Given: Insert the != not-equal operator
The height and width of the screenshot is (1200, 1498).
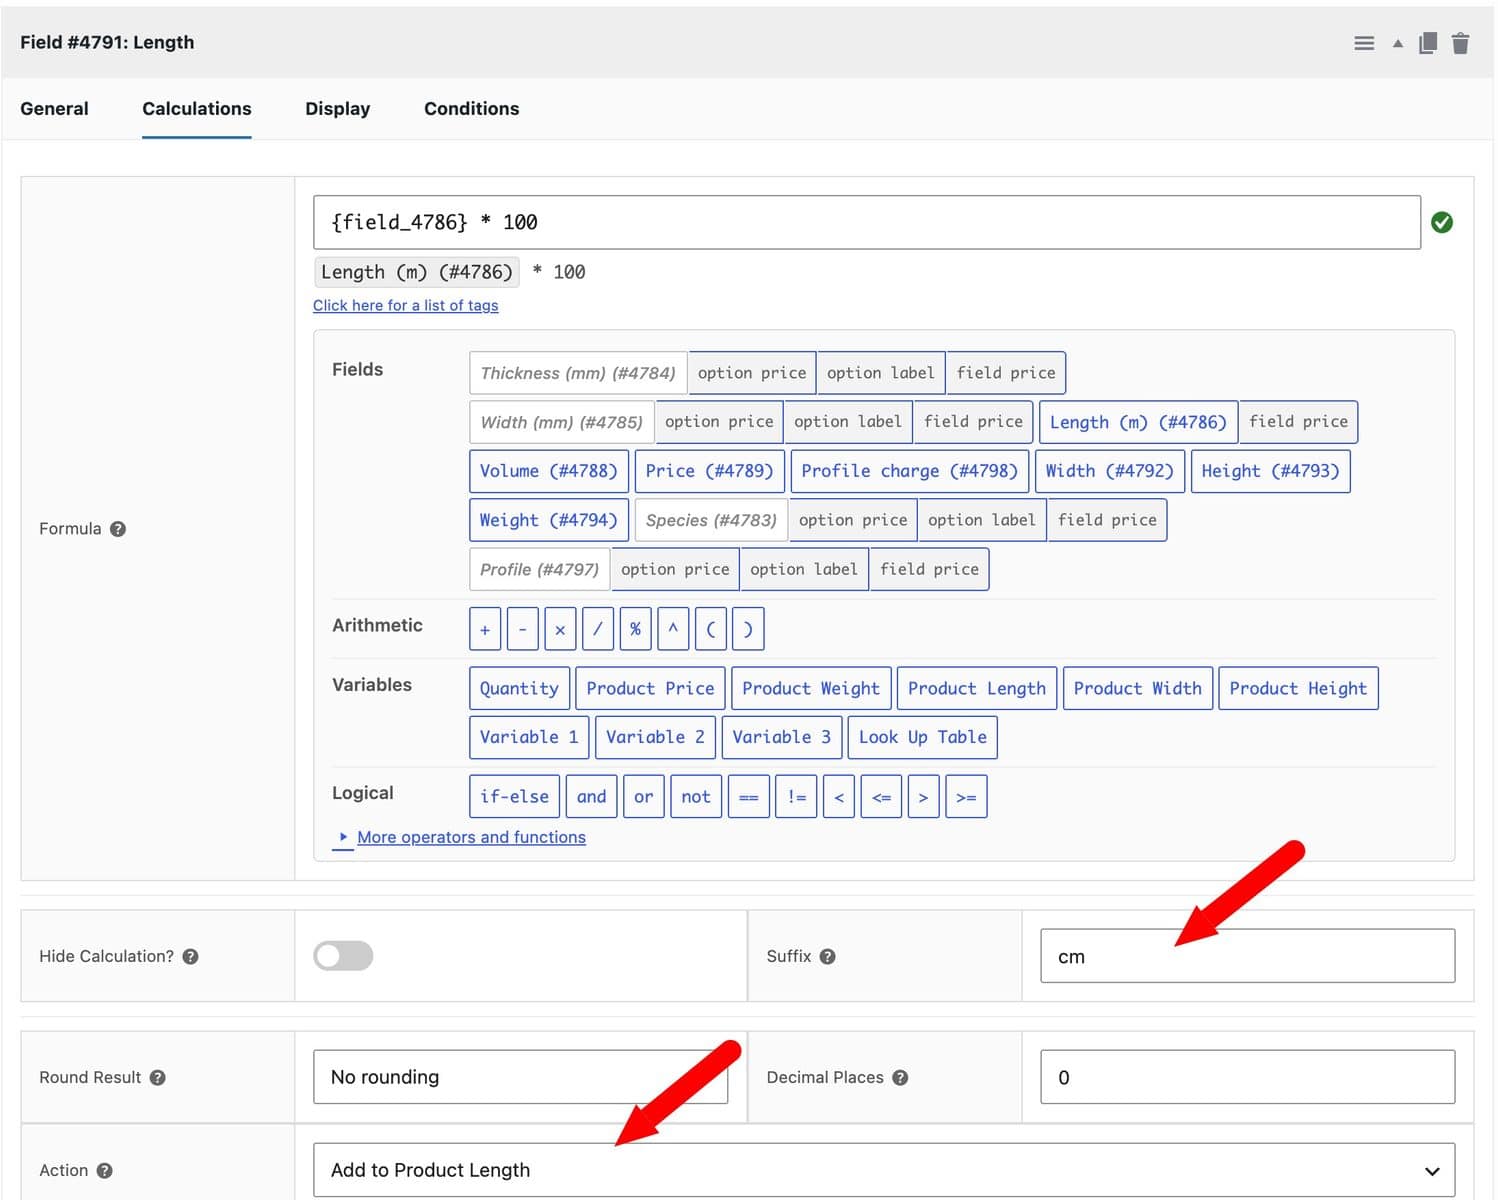Looking at the screenshot, I should pos(796,797).
